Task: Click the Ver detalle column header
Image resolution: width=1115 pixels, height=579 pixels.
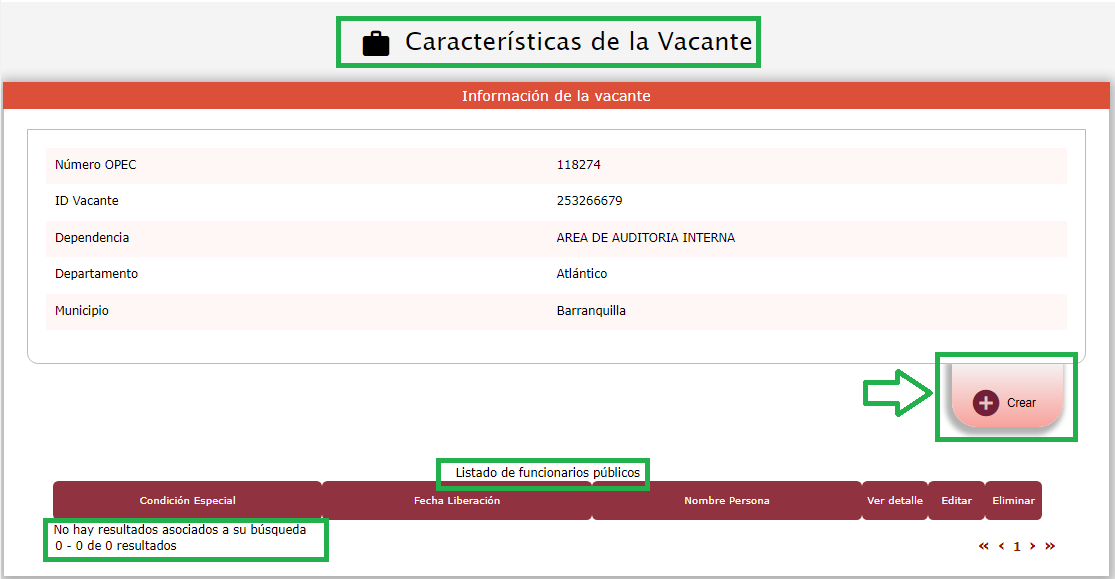Action: pos(894,500)
